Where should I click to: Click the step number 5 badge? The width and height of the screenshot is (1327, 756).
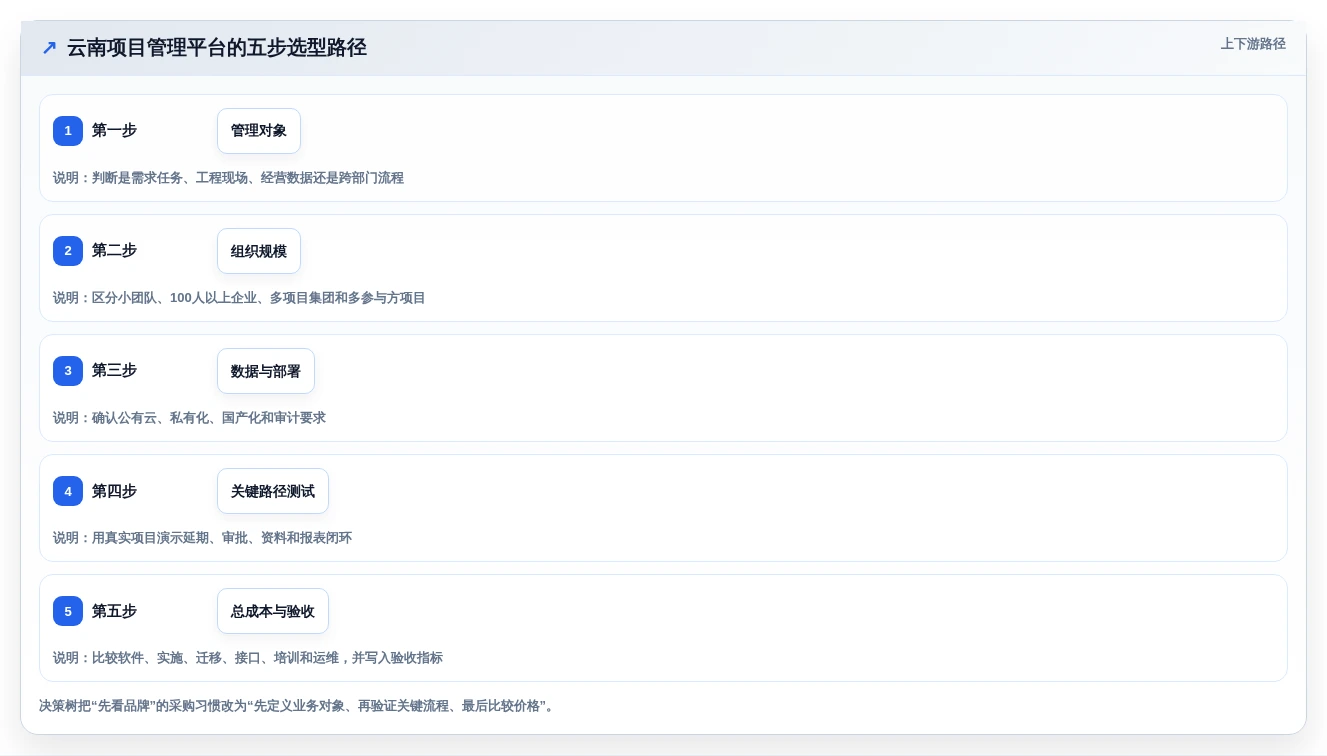point(68,611)
